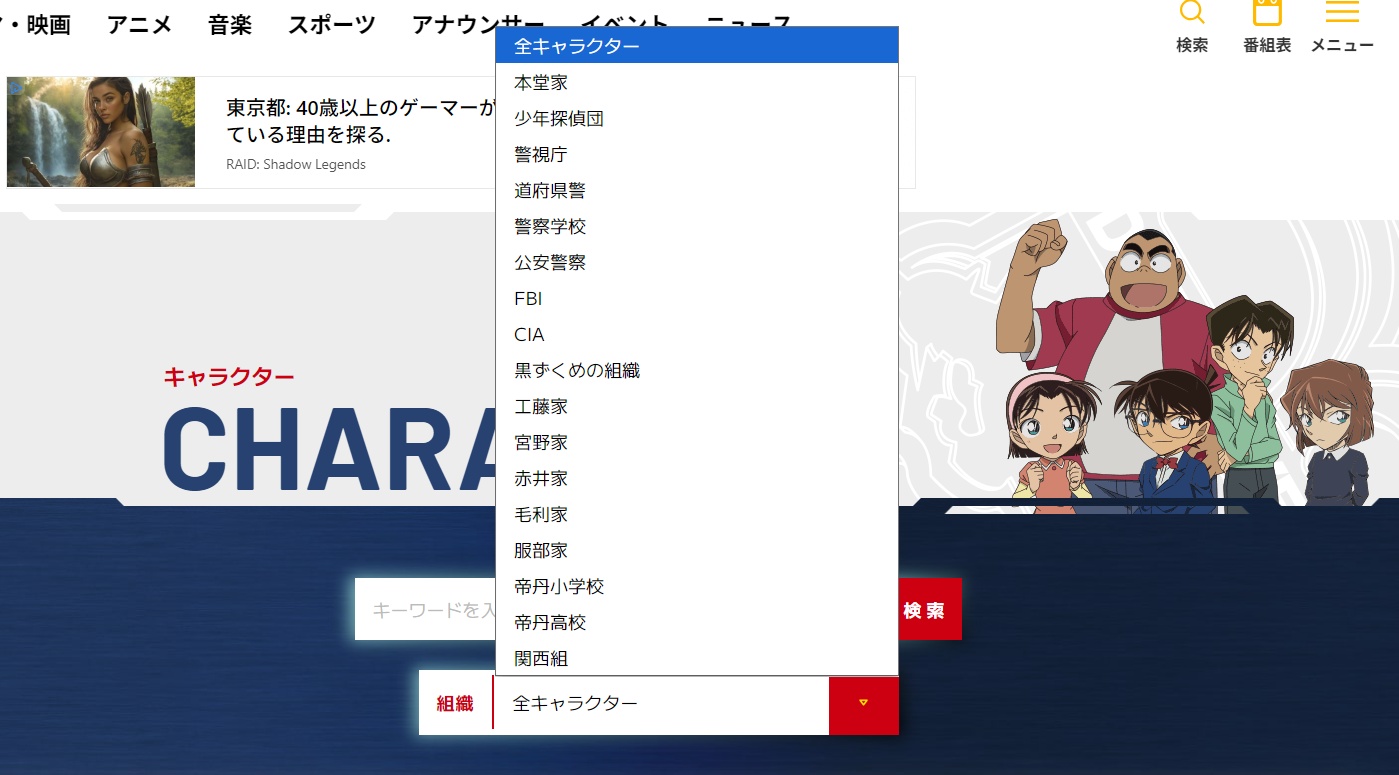Open the RAID: Shadow Legends ad thumbnail

(101, 132)
